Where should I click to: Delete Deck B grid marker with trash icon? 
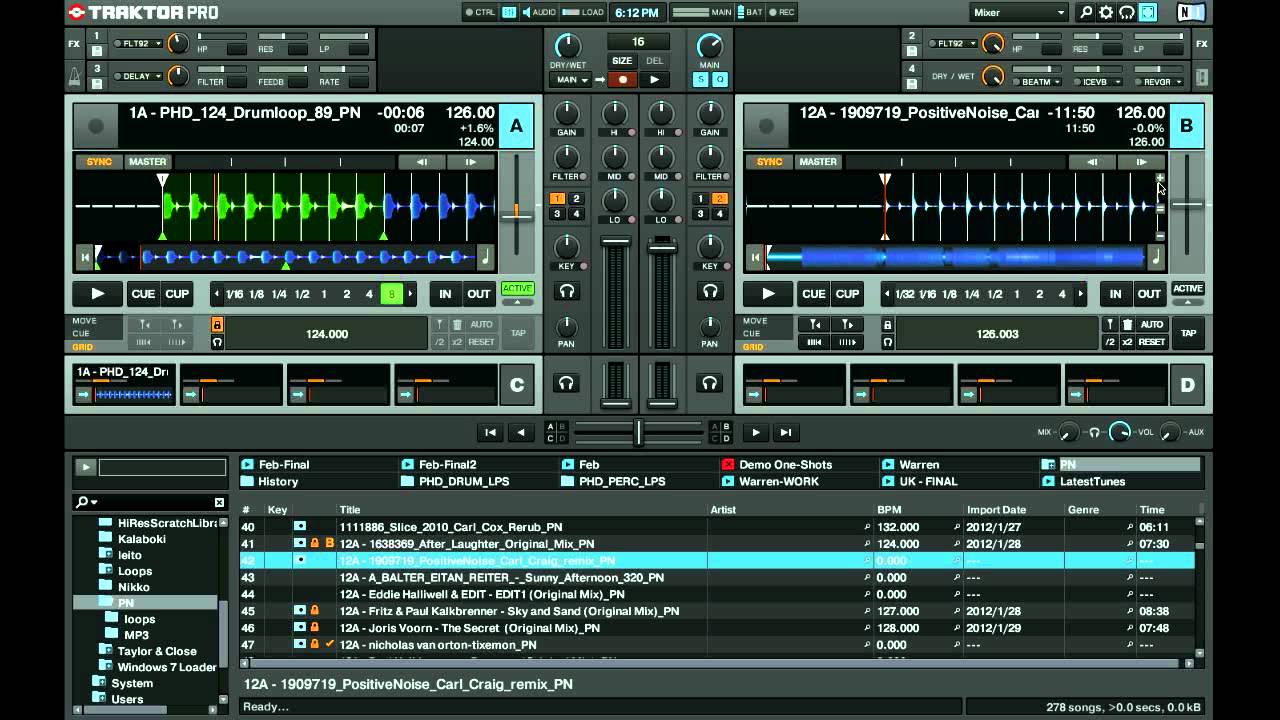click(x=1127, y=325)
